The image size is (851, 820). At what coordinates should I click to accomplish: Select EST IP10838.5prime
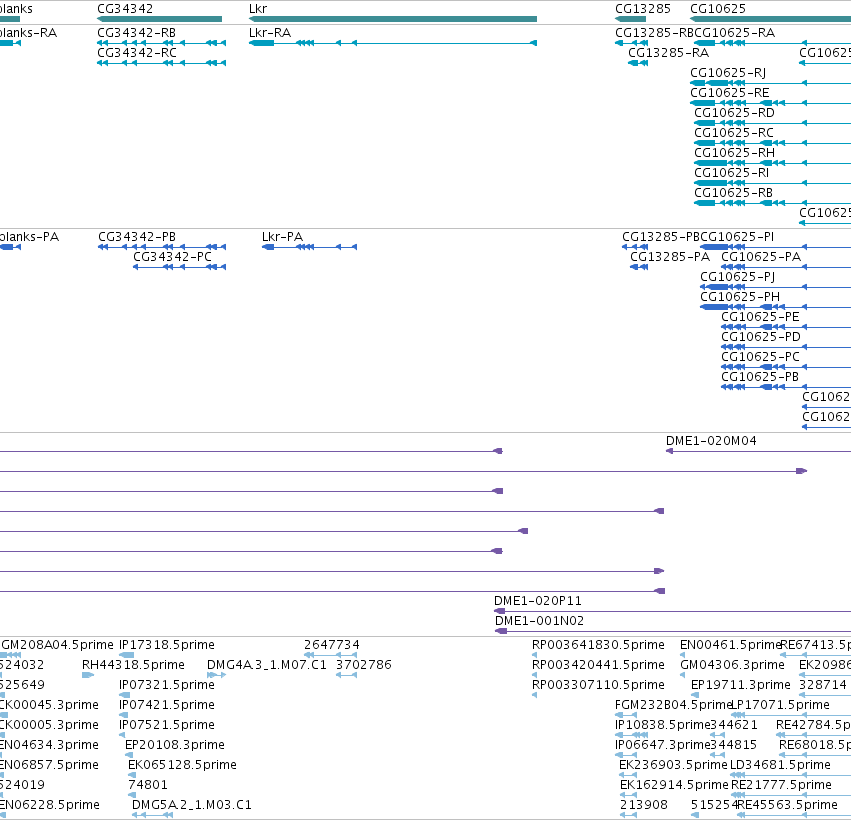(663, 725)
